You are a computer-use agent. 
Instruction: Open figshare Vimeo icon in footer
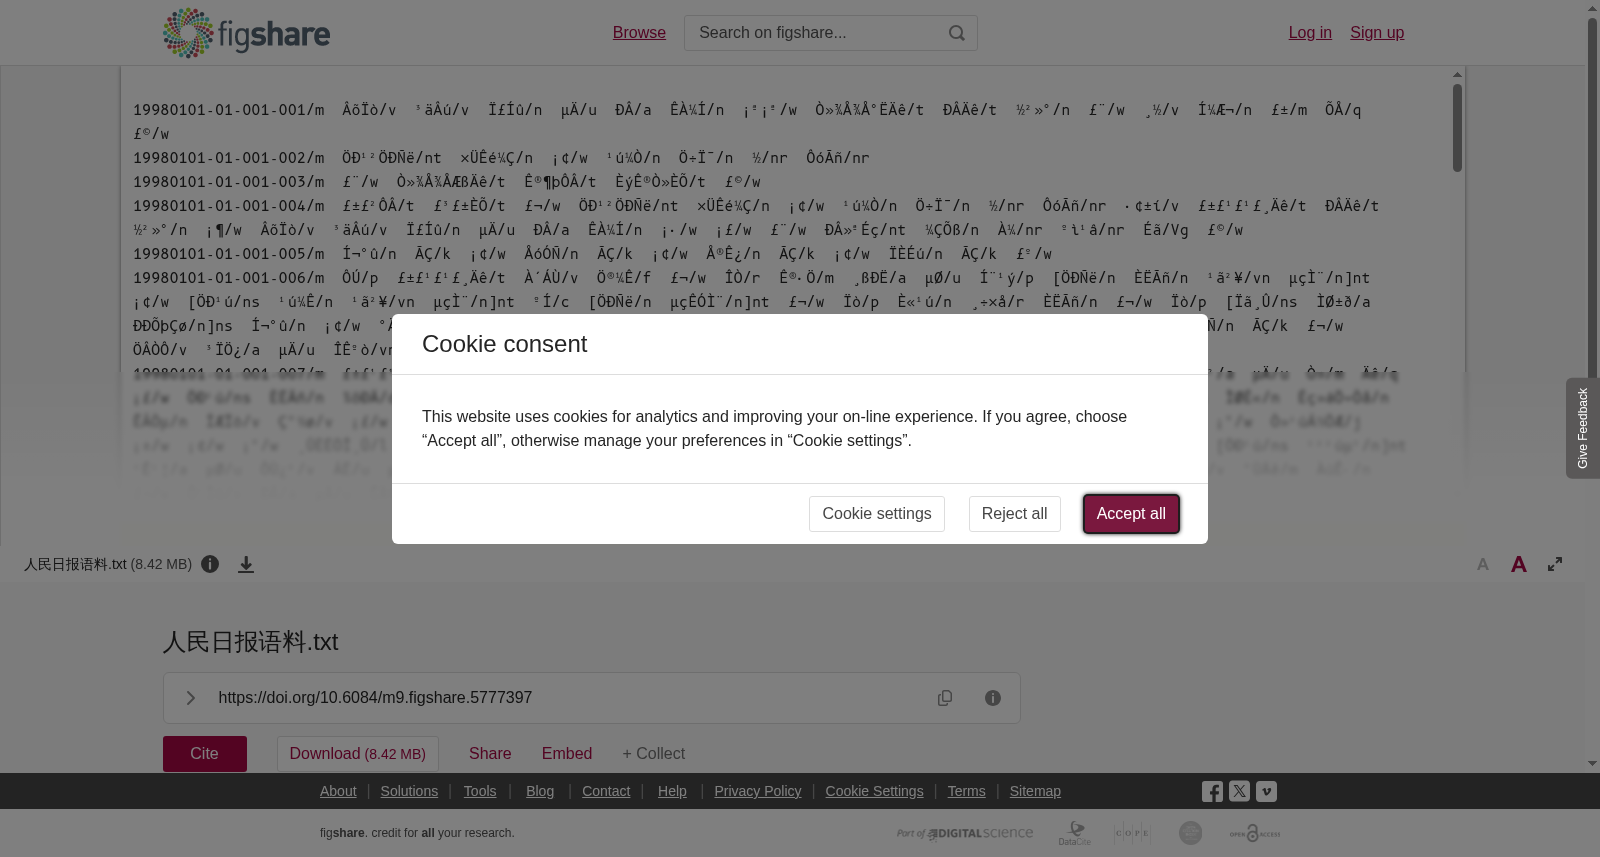[1266, 791]
